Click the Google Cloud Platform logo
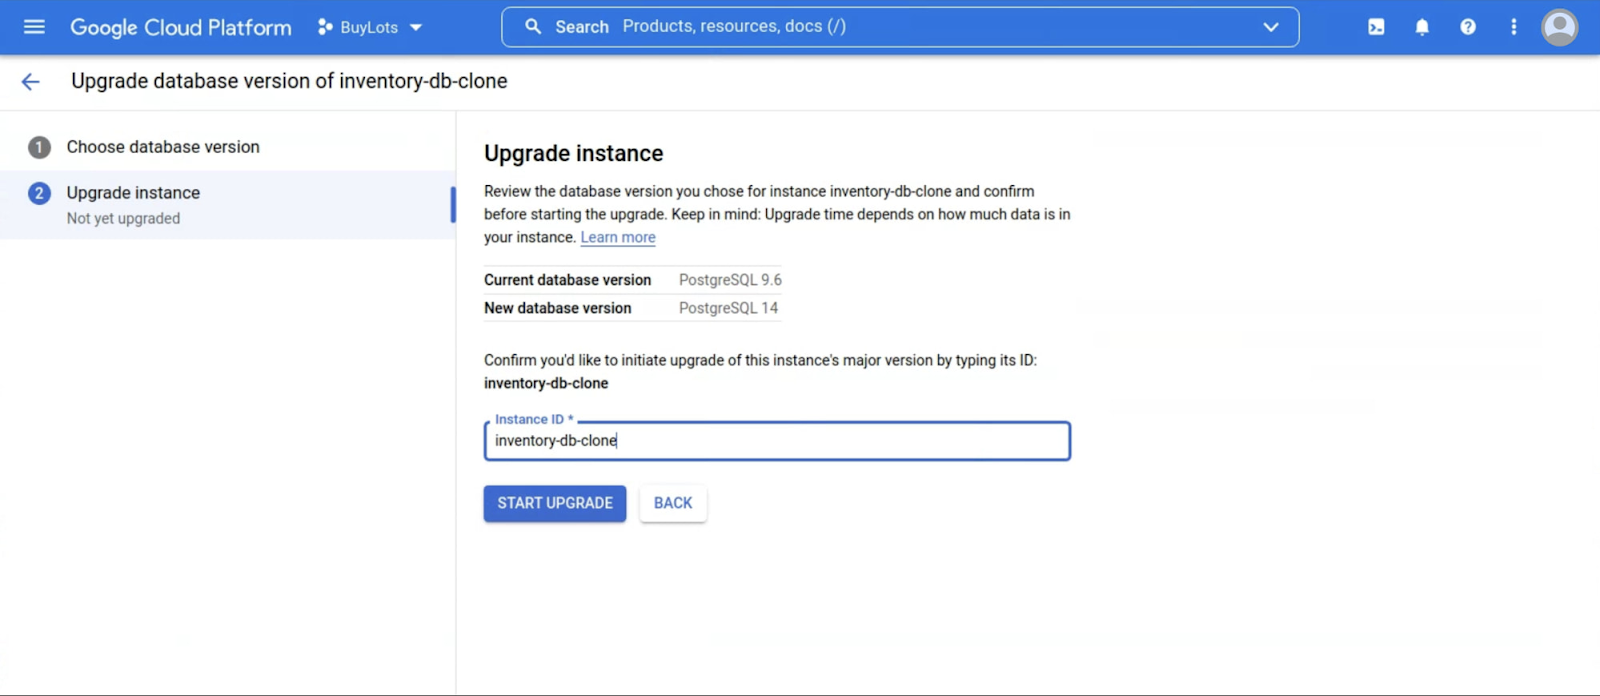Viewport: 1600px width, 696px height. pyautogui.click(x=181, y=27)
